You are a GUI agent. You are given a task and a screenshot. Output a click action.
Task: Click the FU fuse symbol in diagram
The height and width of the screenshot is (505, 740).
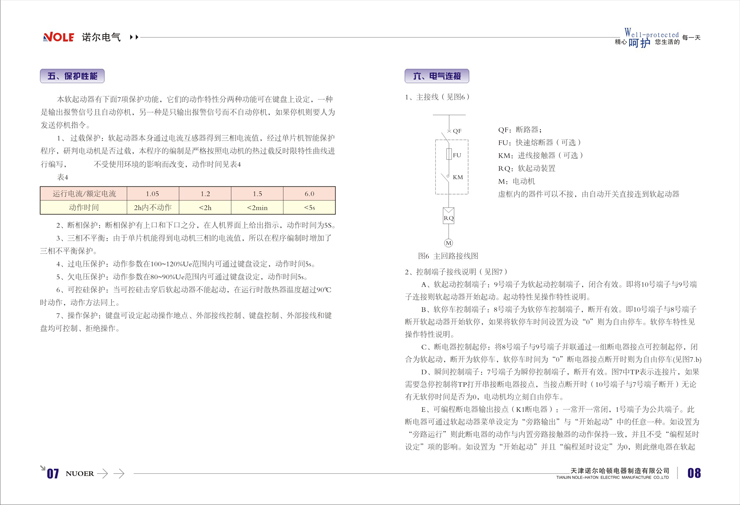(448, 155)
